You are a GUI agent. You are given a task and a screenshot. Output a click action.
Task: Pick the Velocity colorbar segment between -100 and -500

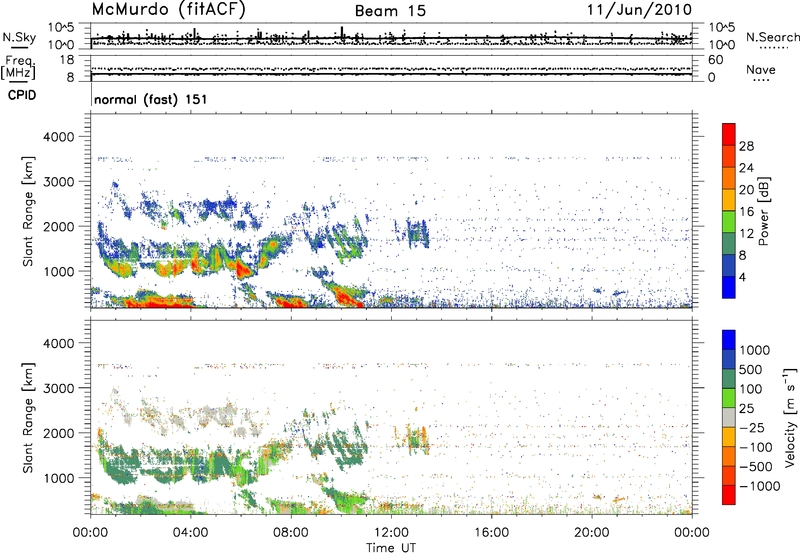729,456
